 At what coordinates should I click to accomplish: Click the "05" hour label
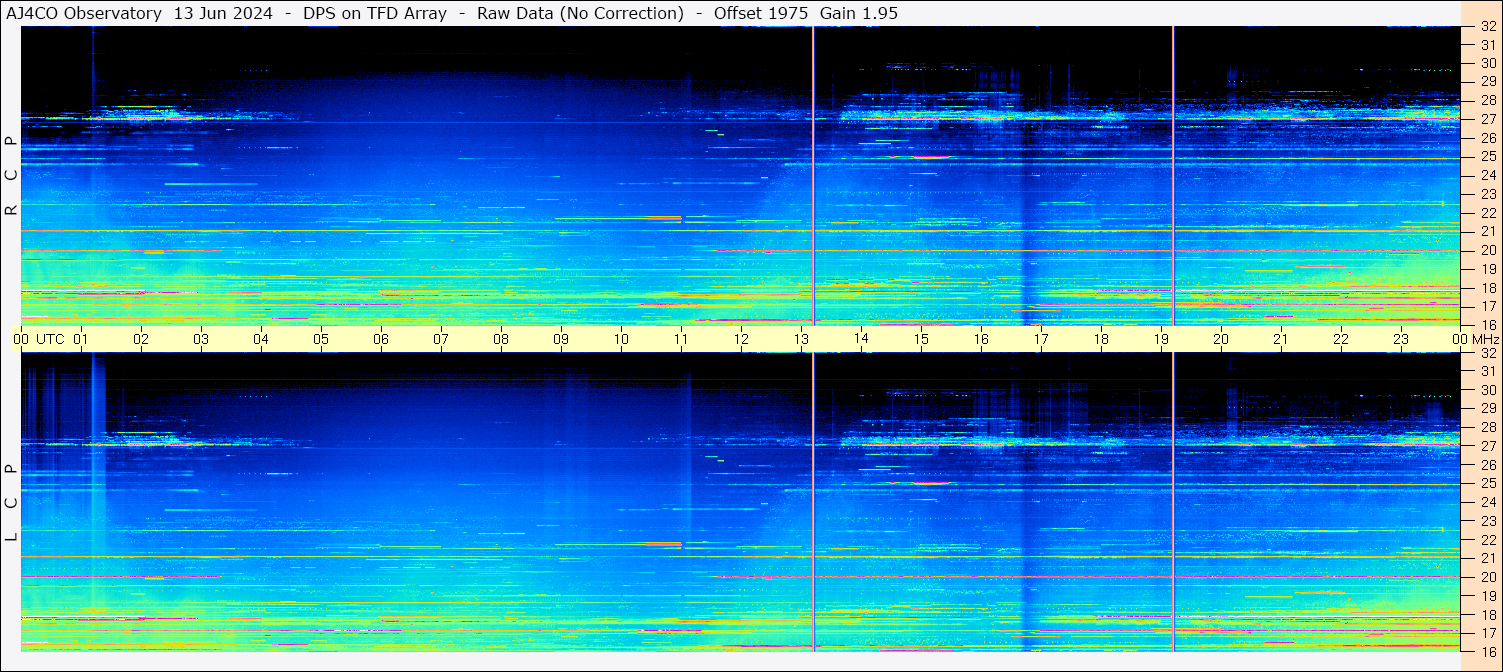tap(321, 339)
